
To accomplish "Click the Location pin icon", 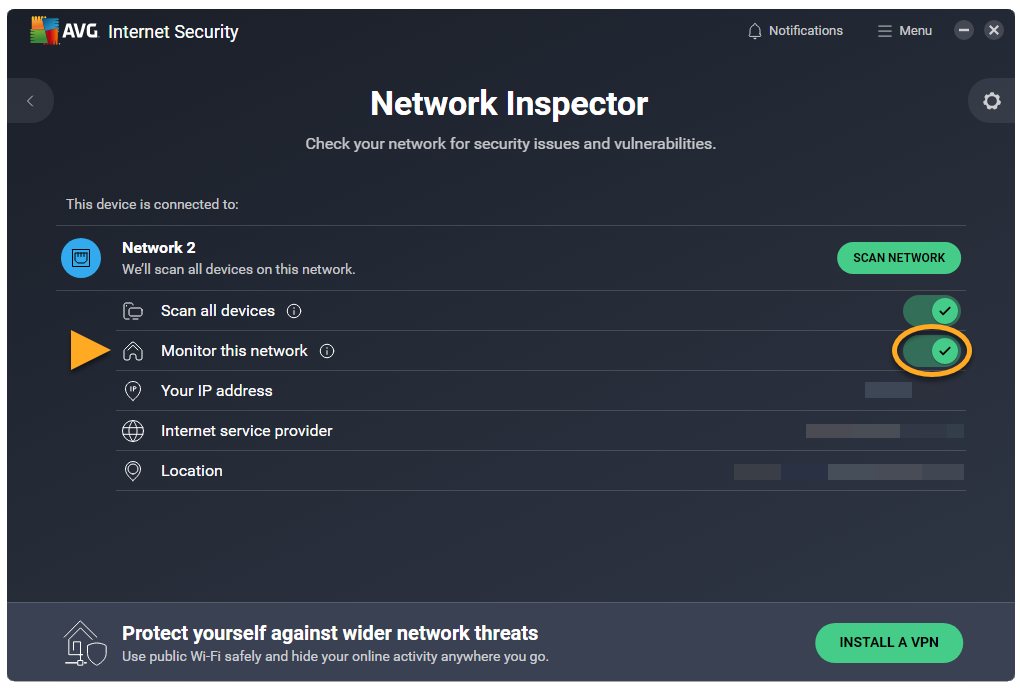I will (x=133, y=471).
